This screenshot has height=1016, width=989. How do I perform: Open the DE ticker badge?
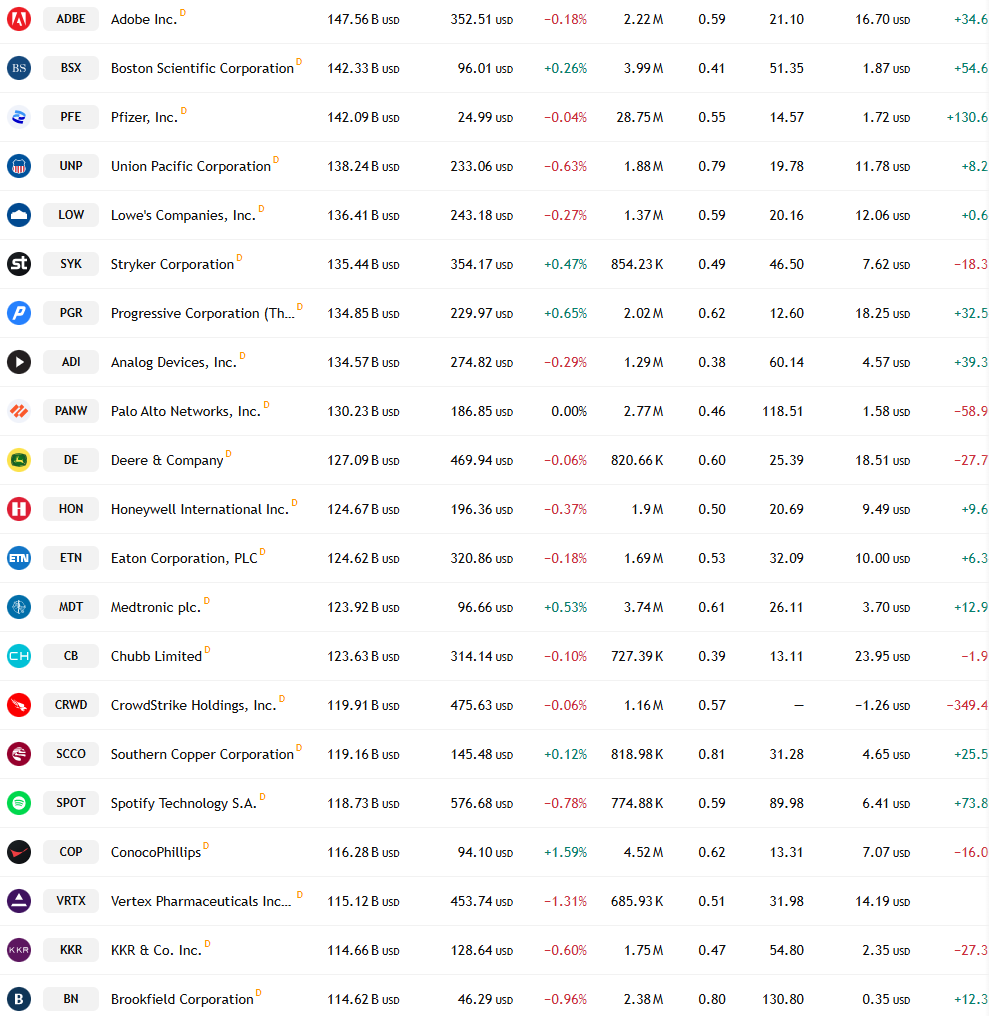(x=71, y=460)
